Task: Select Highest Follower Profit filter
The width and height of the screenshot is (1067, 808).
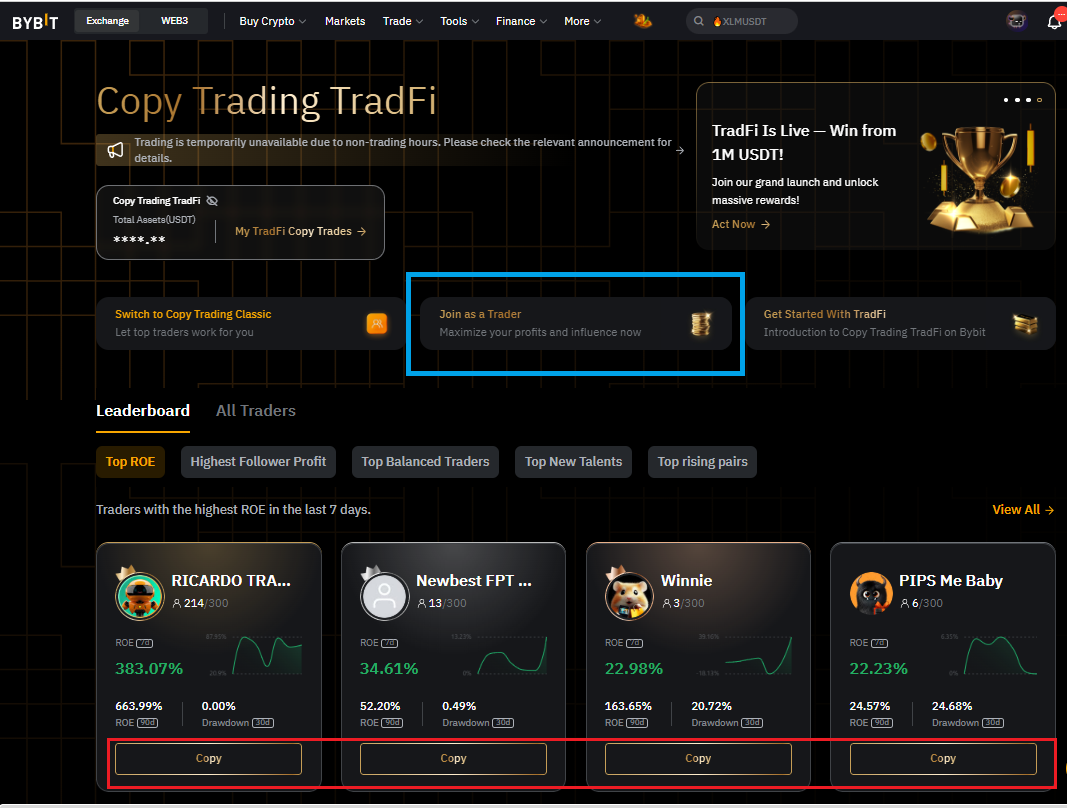Action: pos(258,462)
